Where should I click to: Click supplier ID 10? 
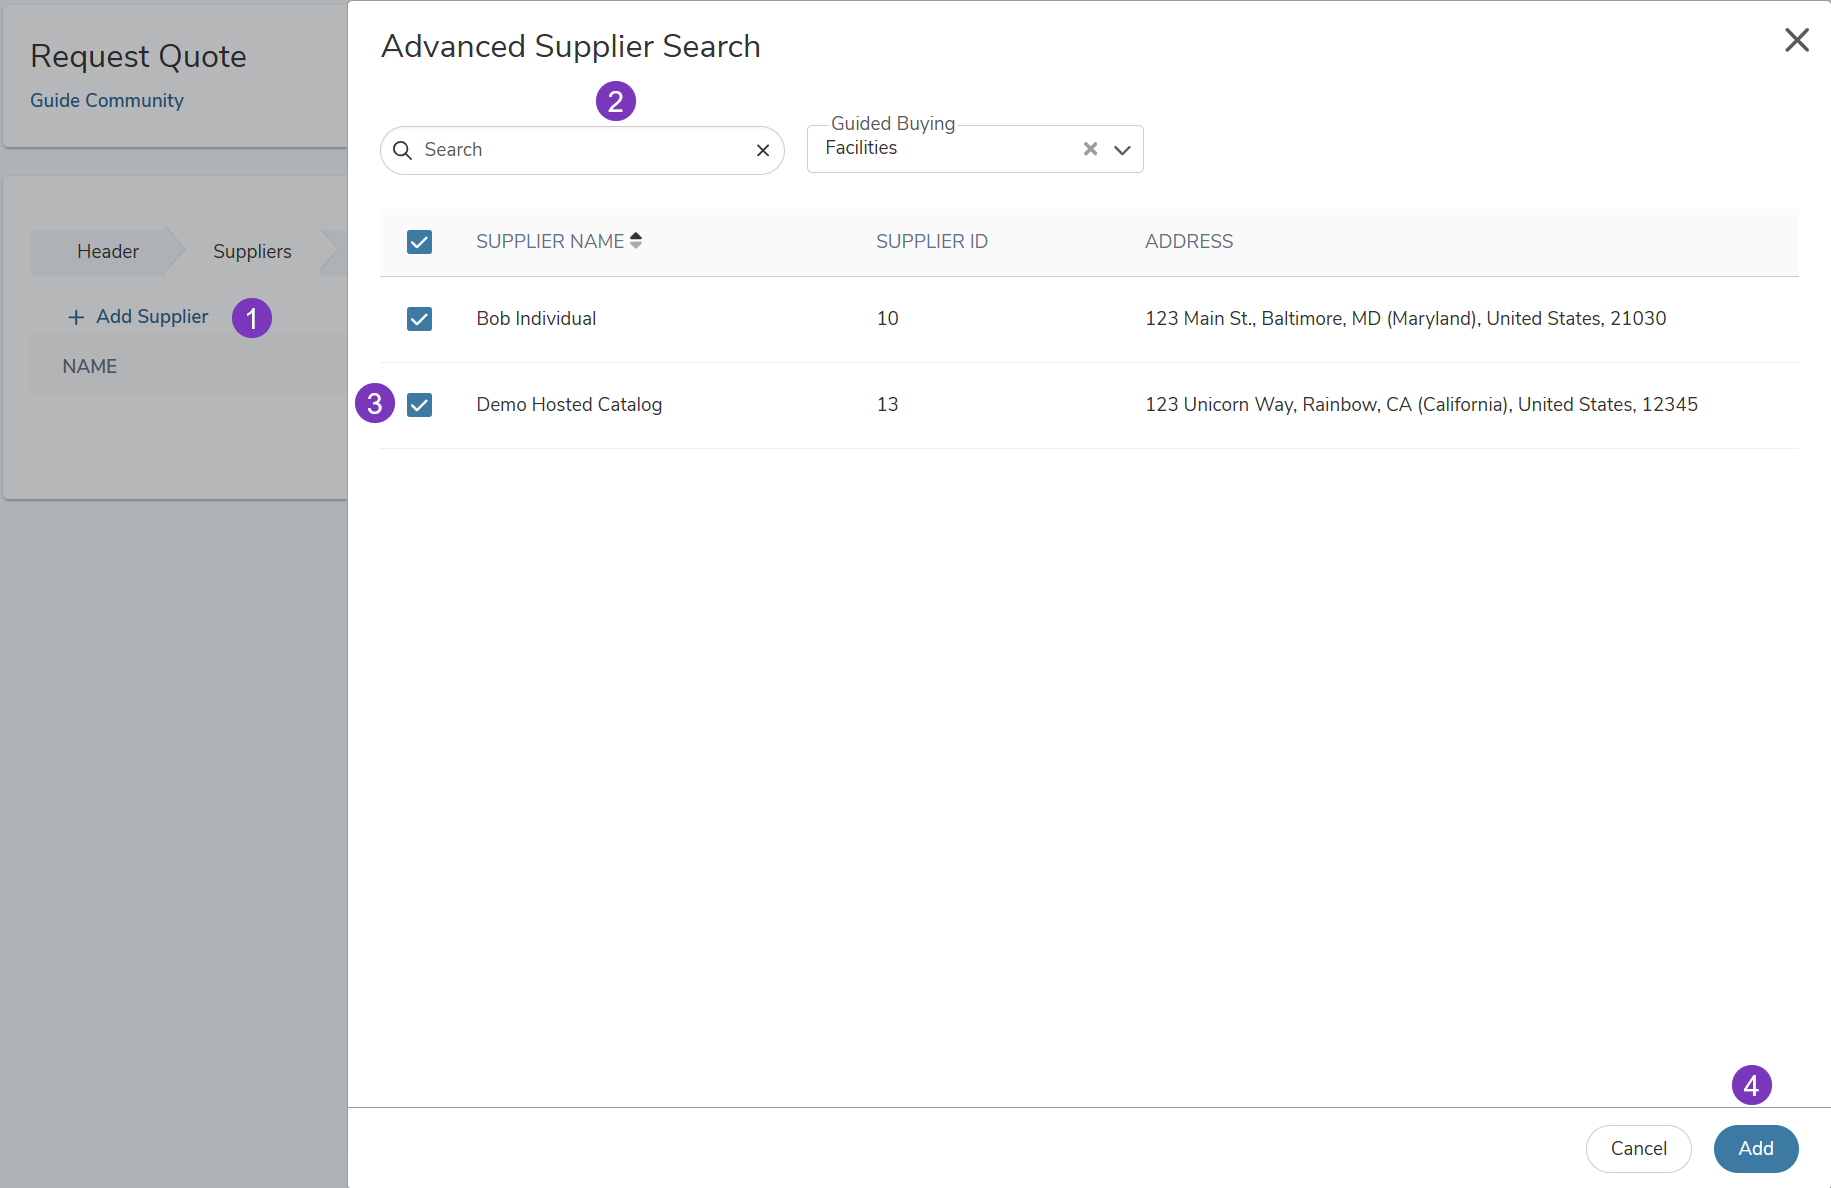(x=887, y=318)
